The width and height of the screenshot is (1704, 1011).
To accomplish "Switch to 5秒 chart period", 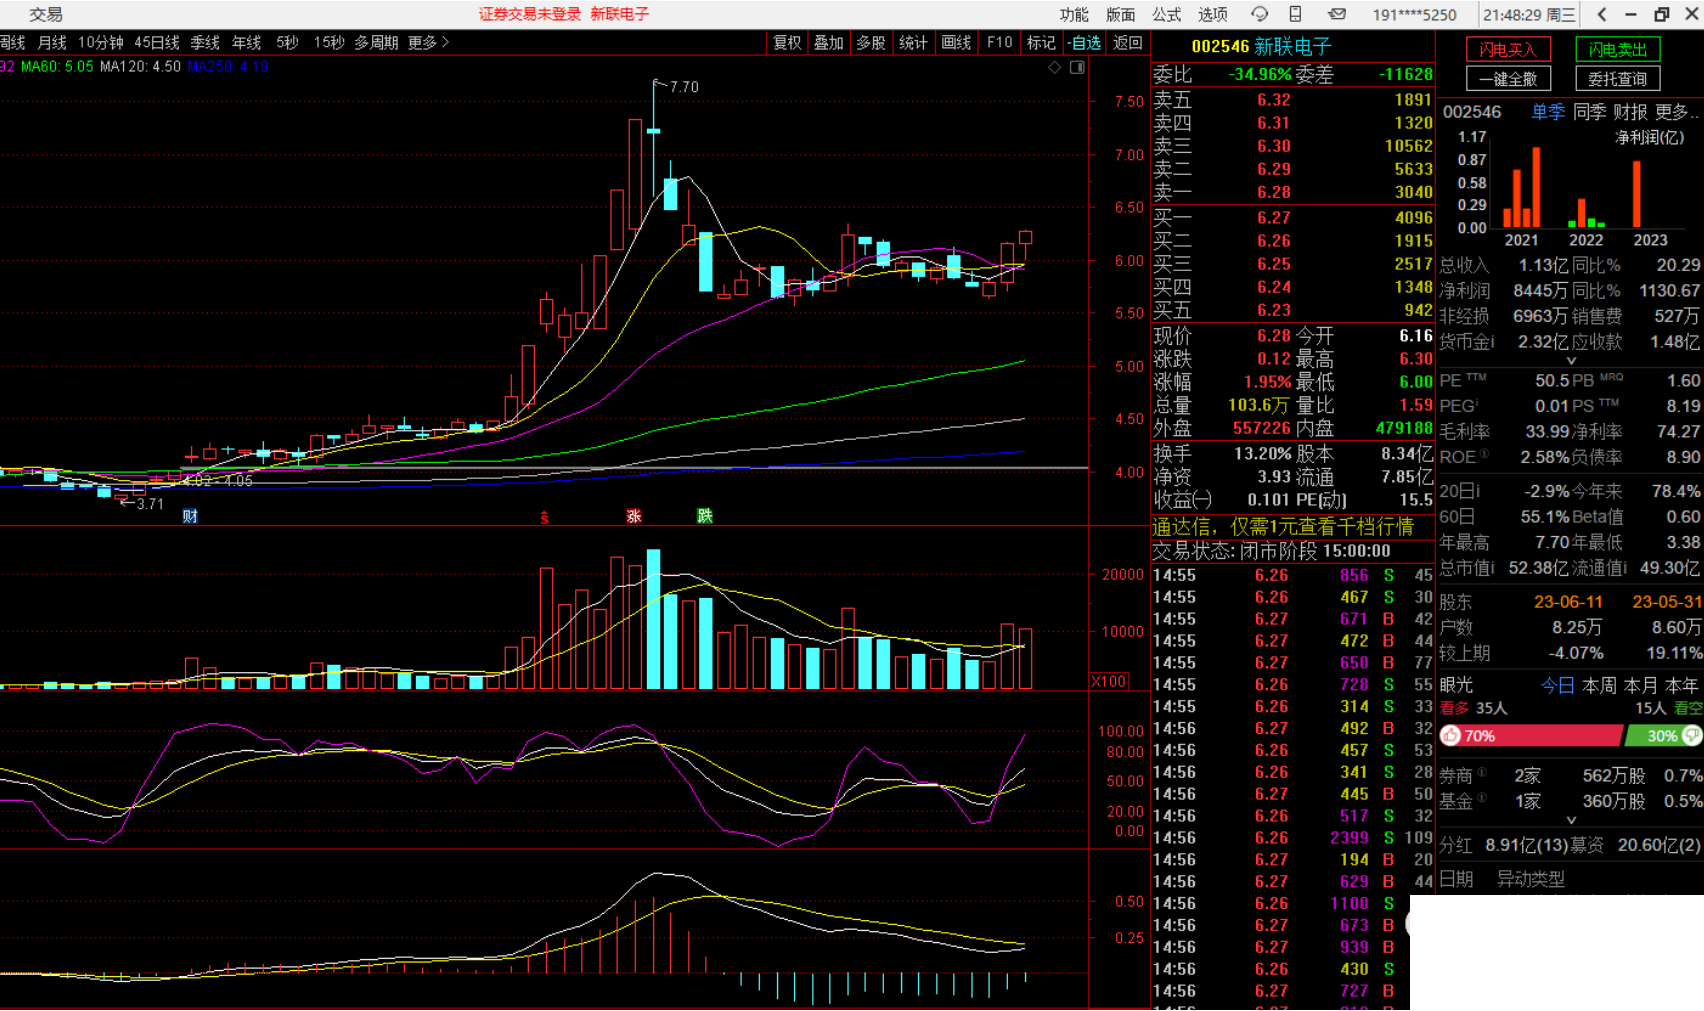I will pos(287,43).
